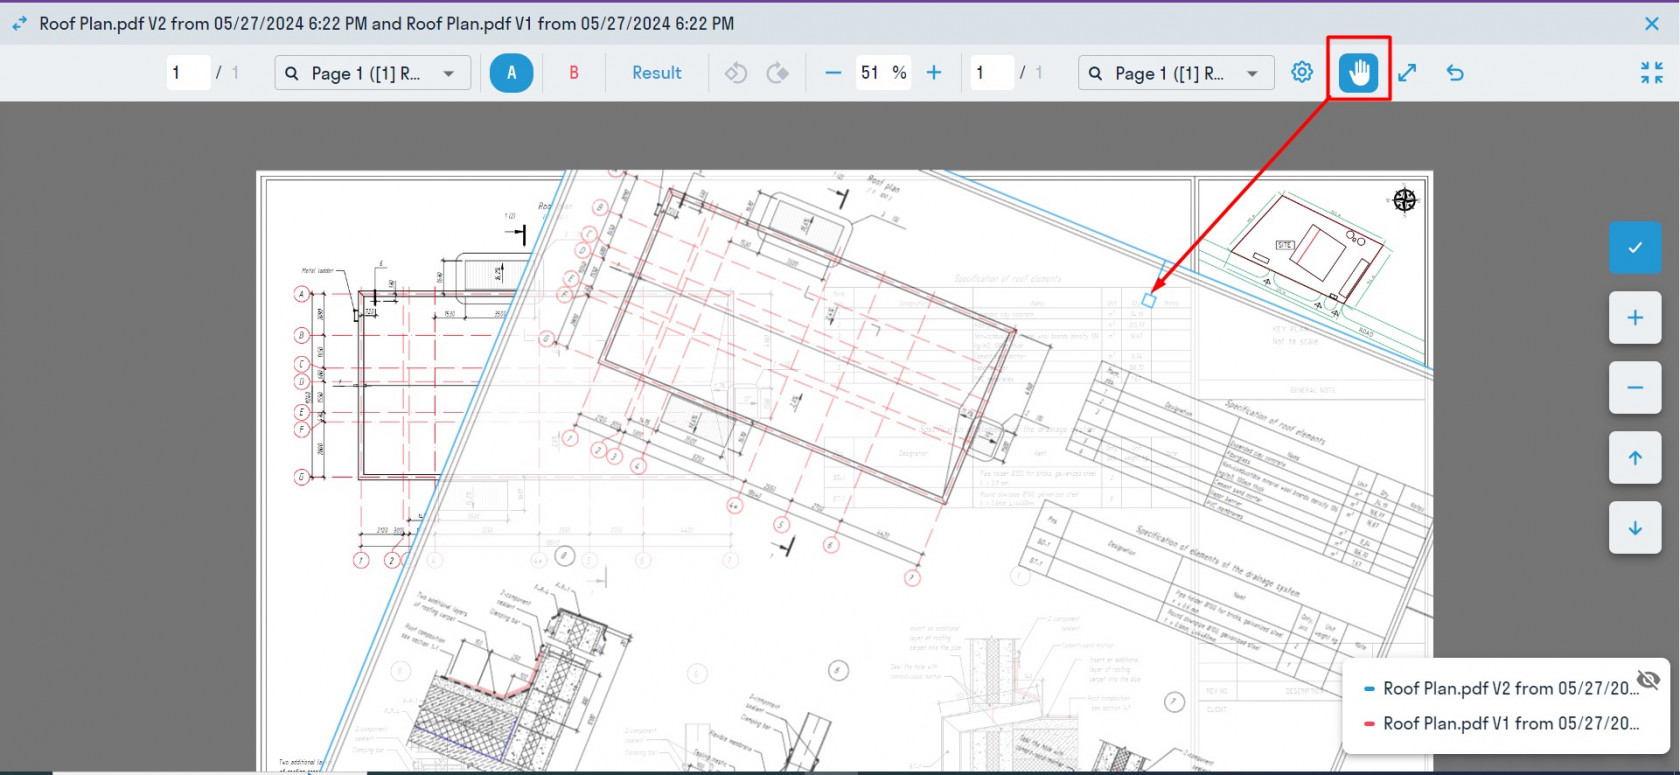Increase zoom with the plus icon
Screen dimensions: 1680x775
[934, 73]
